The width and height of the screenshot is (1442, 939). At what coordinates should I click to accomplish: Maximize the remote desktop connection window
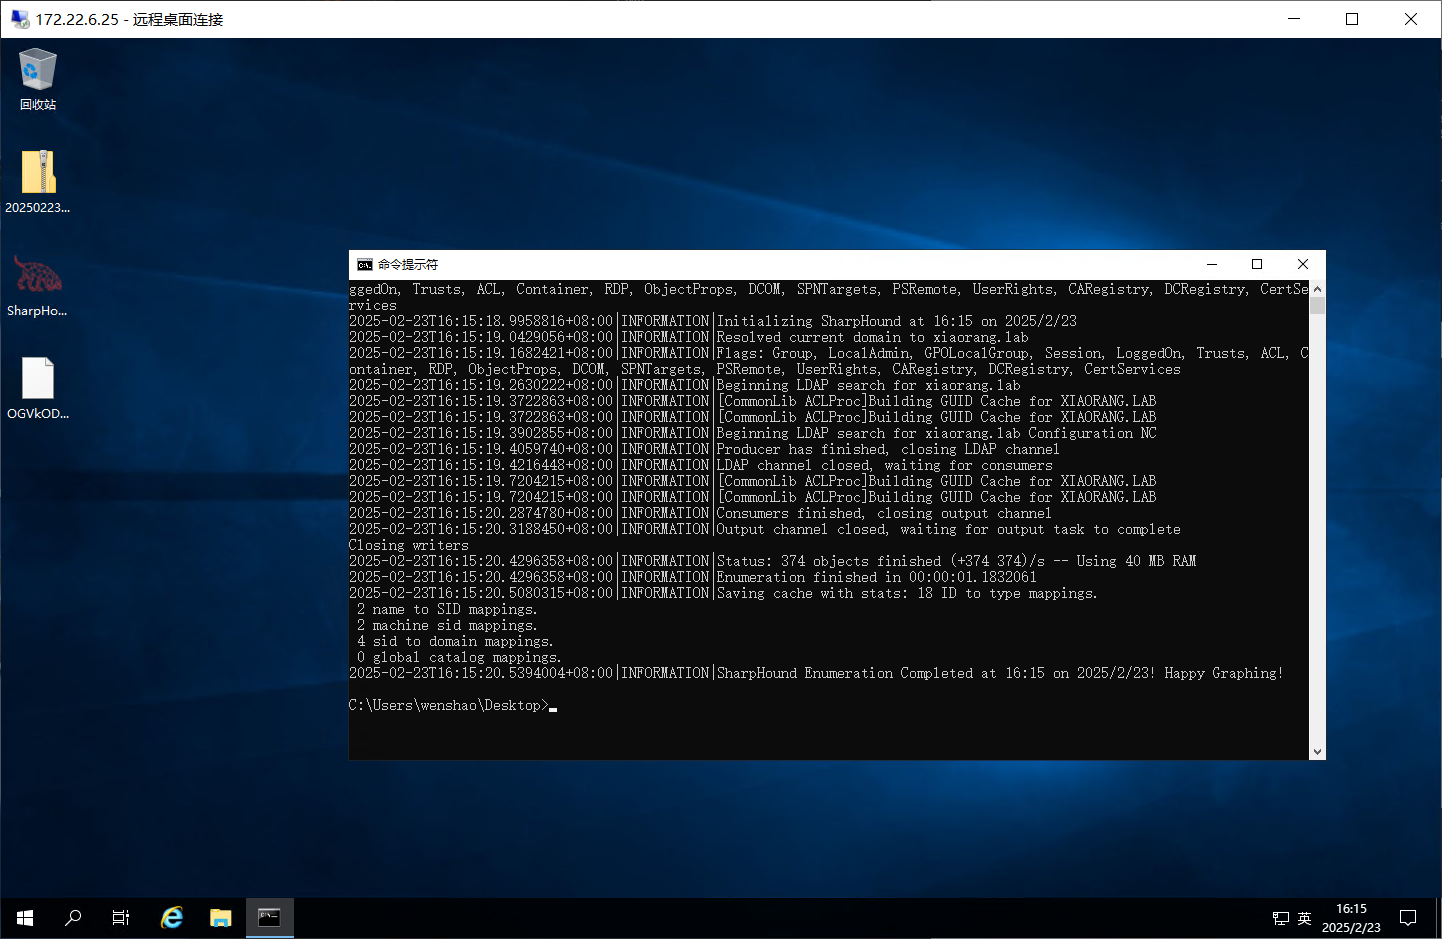click(1352, 19)
